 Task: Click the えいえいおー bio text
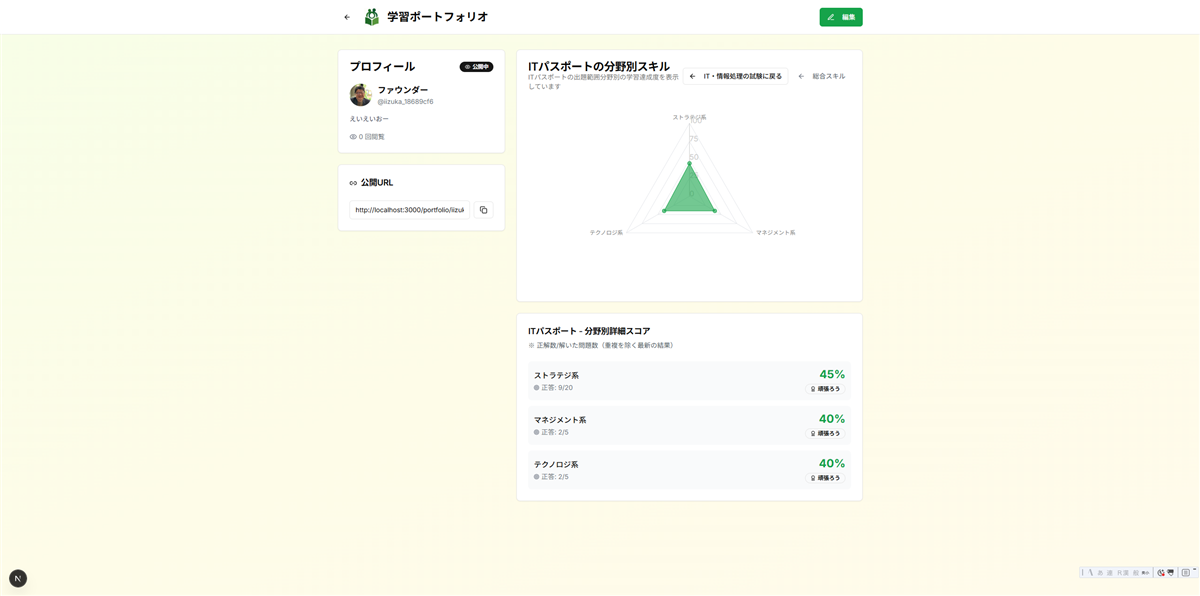(369, 119)
